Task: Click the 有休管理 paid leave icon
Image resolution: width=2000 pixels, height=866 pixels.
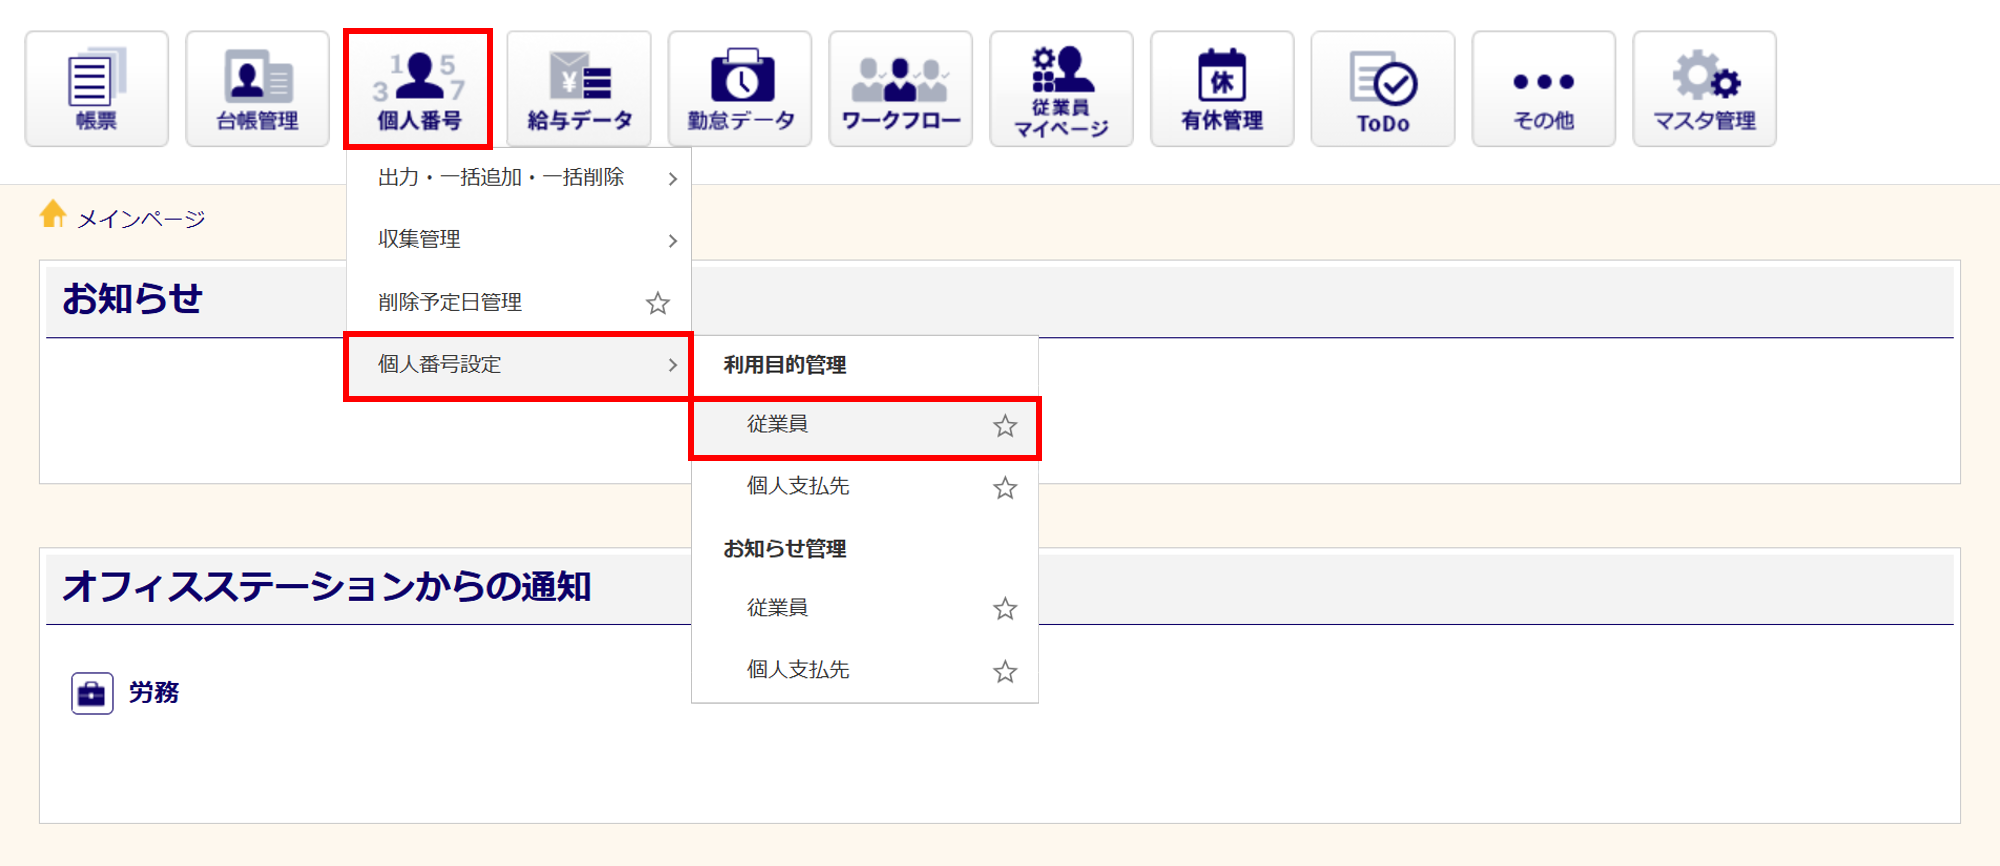Action: (x=1222, y=89)
